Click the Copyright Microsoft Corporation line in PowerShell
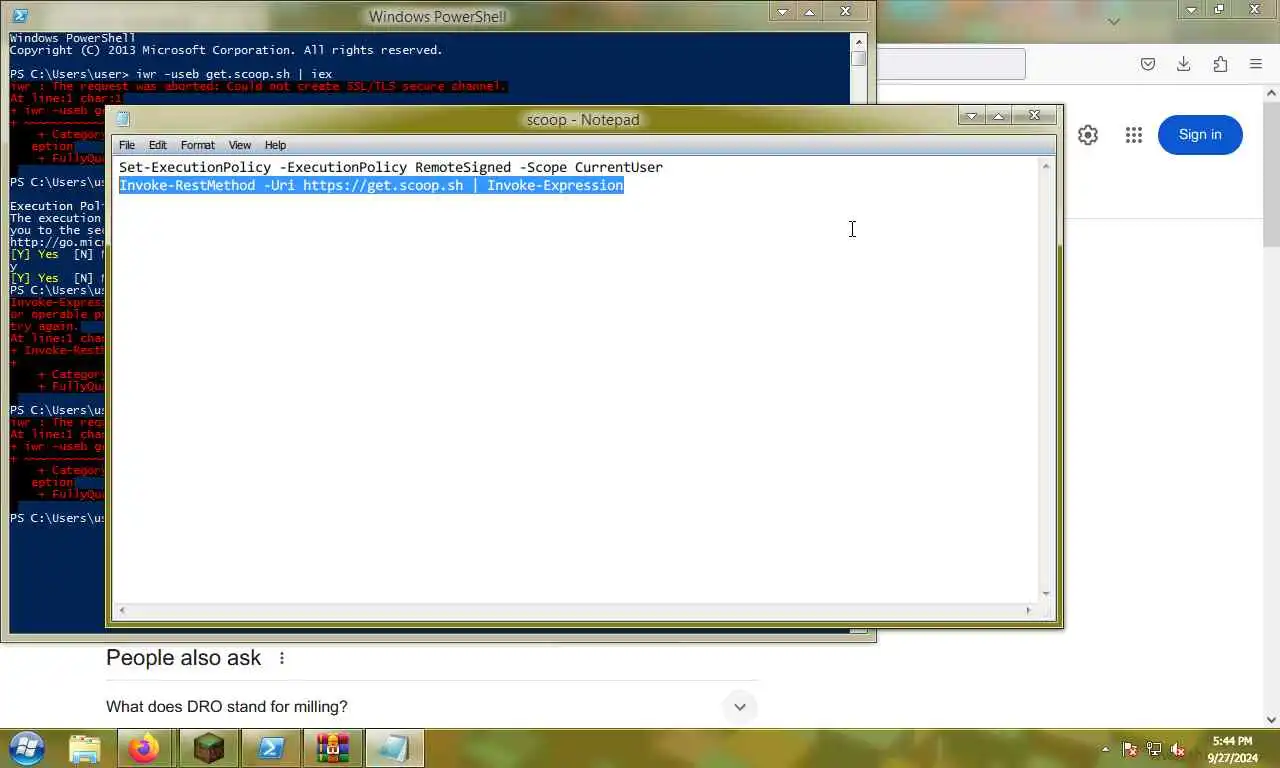Image resolution: width=1280 pixels, height=768 pixels. pos(226,50)
